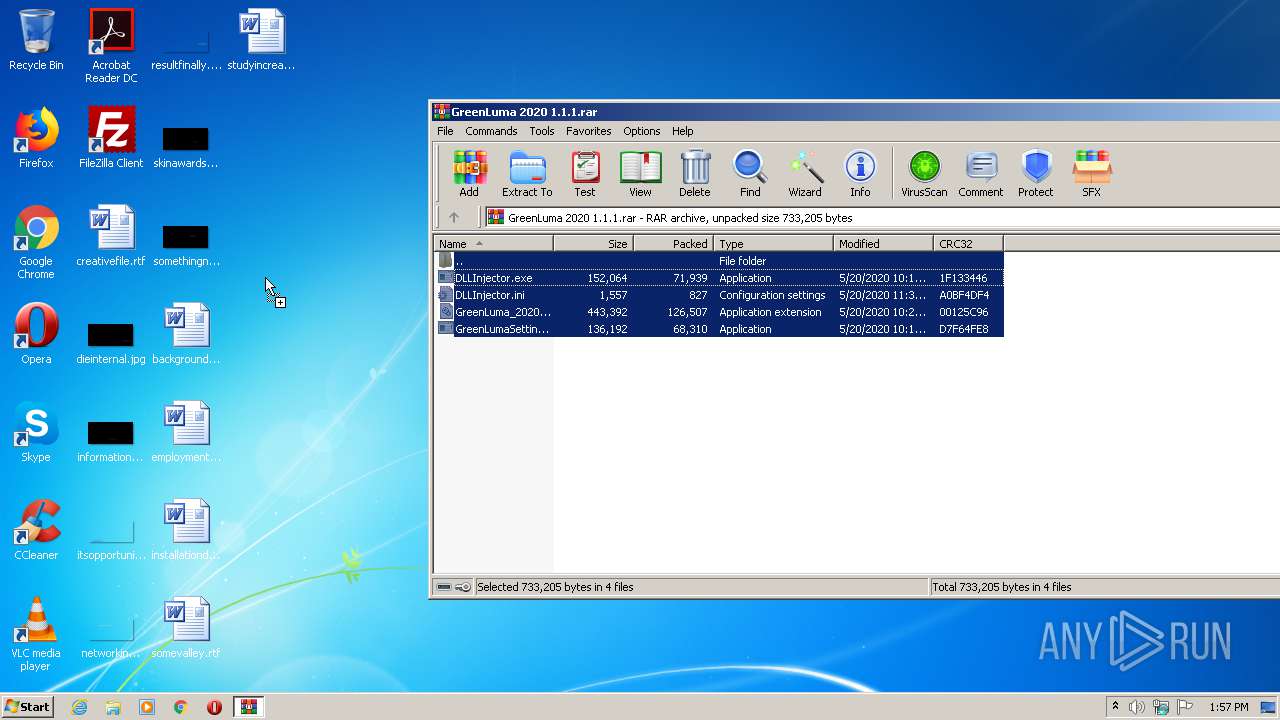Click WinRAR taskbar button
Viewport: 1280px width, 720px height.
(x=248, y=707)
